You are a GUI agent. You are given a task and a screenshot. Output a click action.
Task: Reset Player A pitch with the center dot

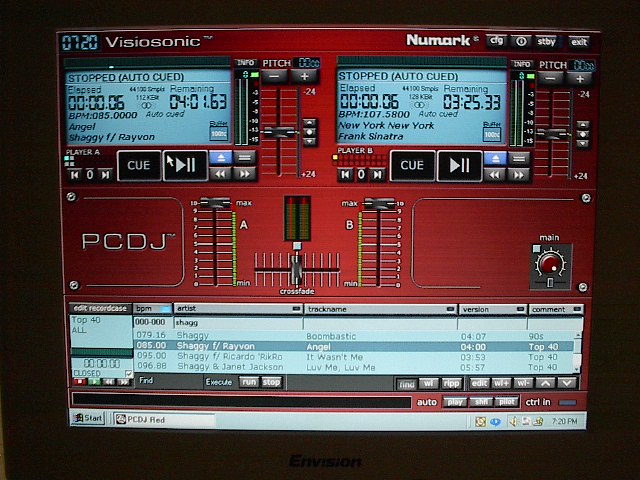(310, 132)
